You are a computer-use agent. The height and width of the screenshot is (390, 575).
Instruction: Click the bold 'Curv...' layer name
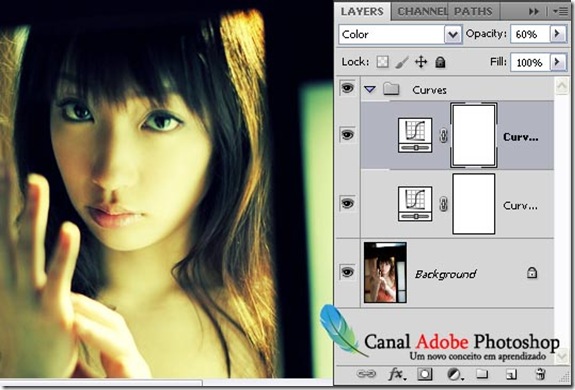(521, 137)
